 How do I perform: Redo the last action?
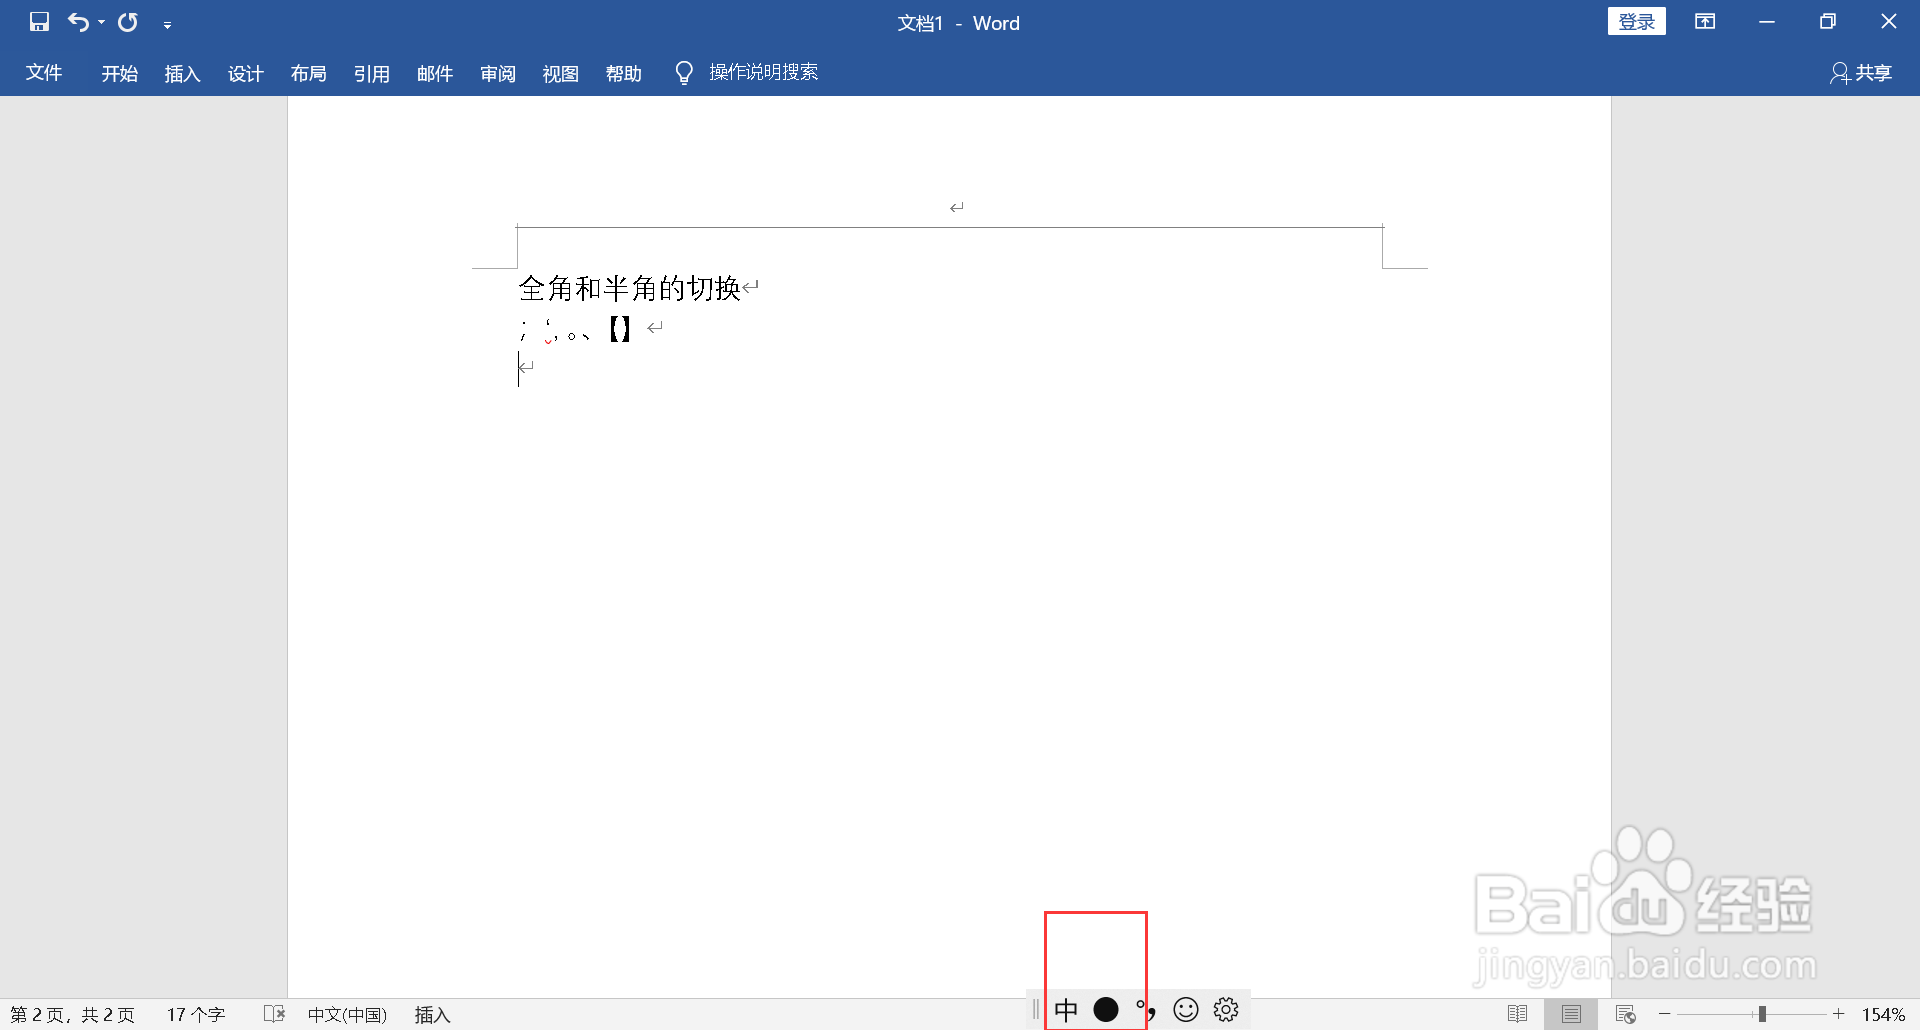pos(128,22)
